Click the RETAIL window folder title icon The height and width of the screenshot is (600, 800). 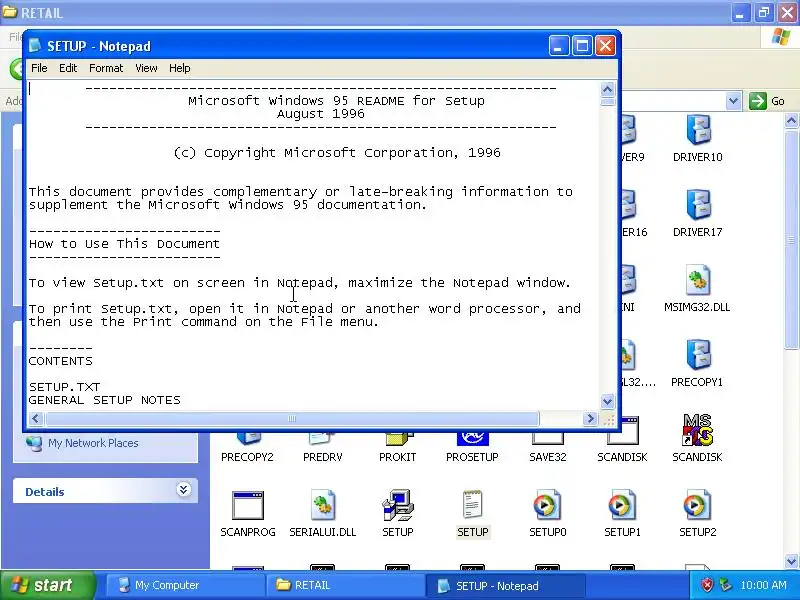click(9, 12)
